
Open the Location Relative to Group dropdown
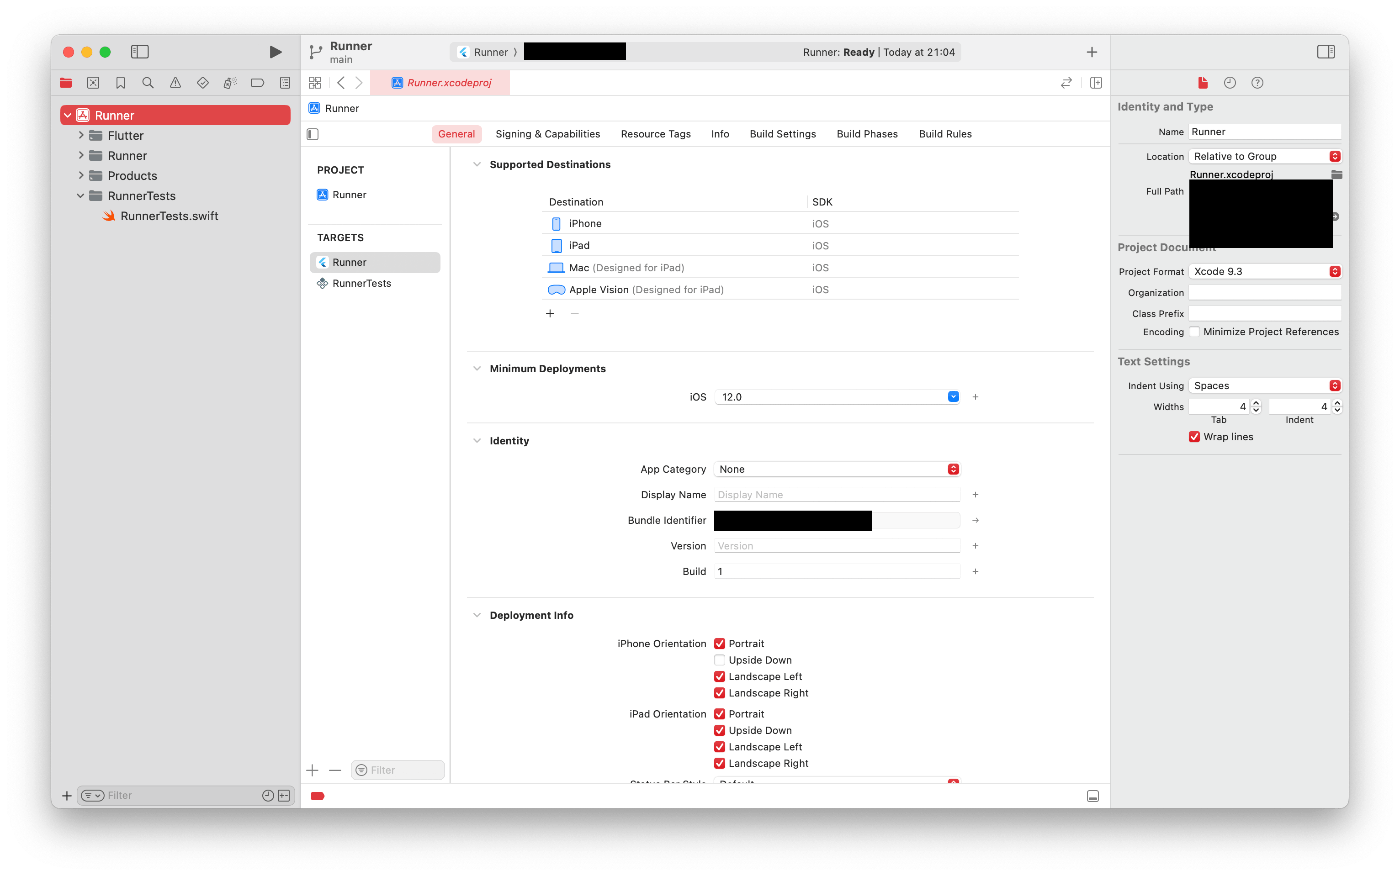pos(1265,157)
